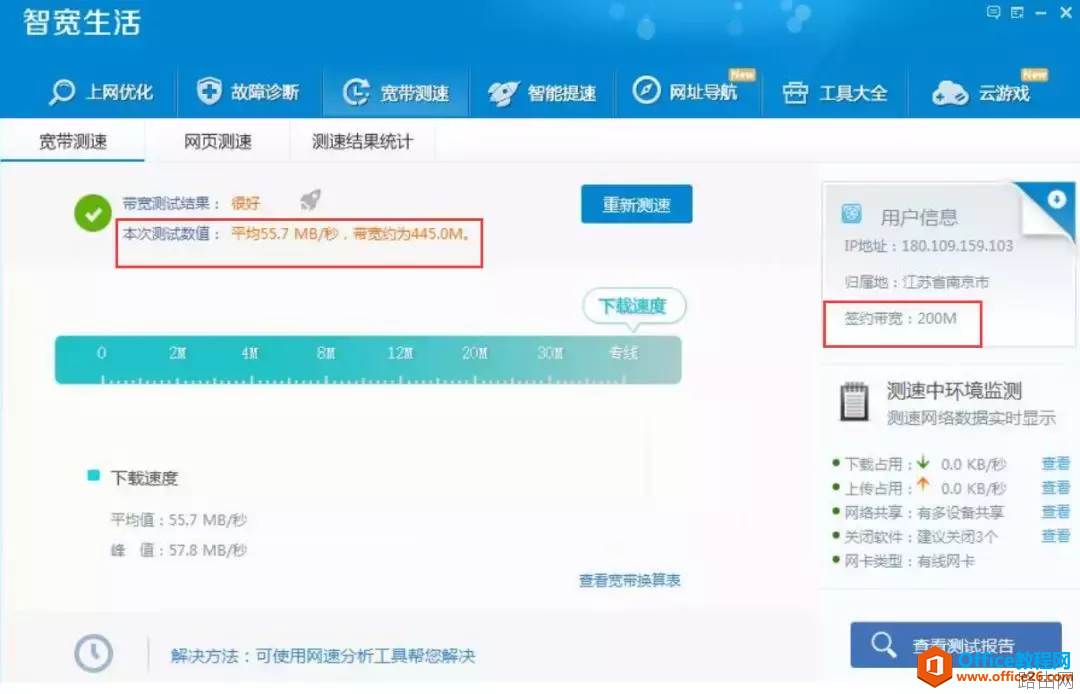The width and height of the screenshot is (1080, 694).
Task: Click the feedback chat icon in title bar
Action: [993, 12]
